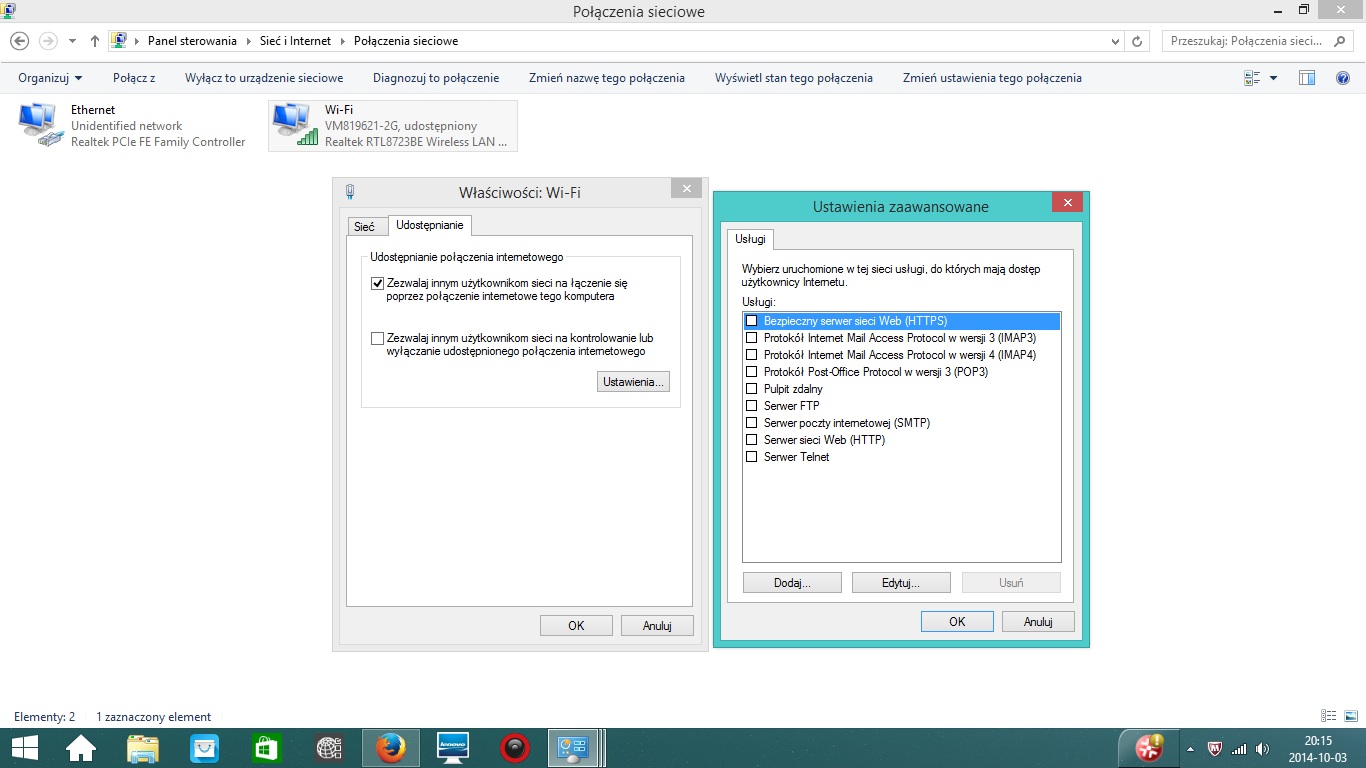1366x768 pixels.
Task: Open the Windows Start button
Action: [25, 748]
